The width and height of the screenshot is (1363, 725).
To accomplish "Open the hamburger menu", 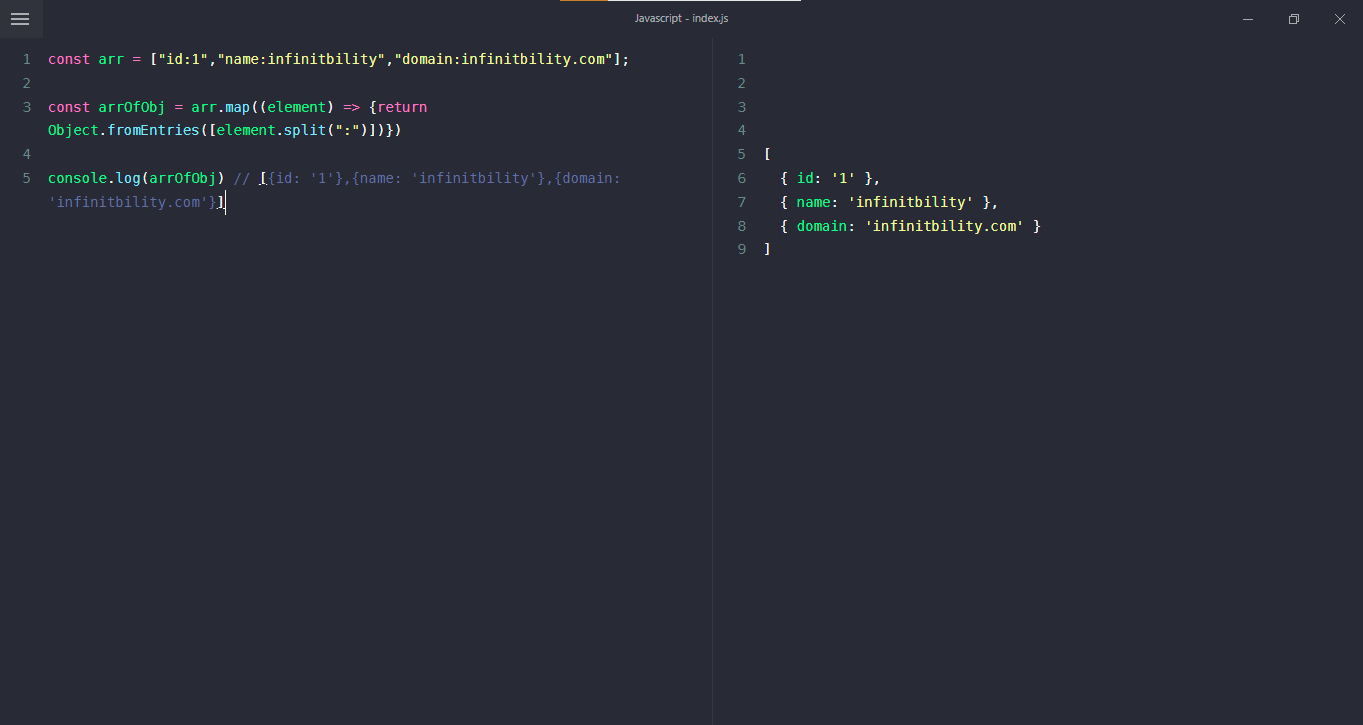I will pos(20,19).
